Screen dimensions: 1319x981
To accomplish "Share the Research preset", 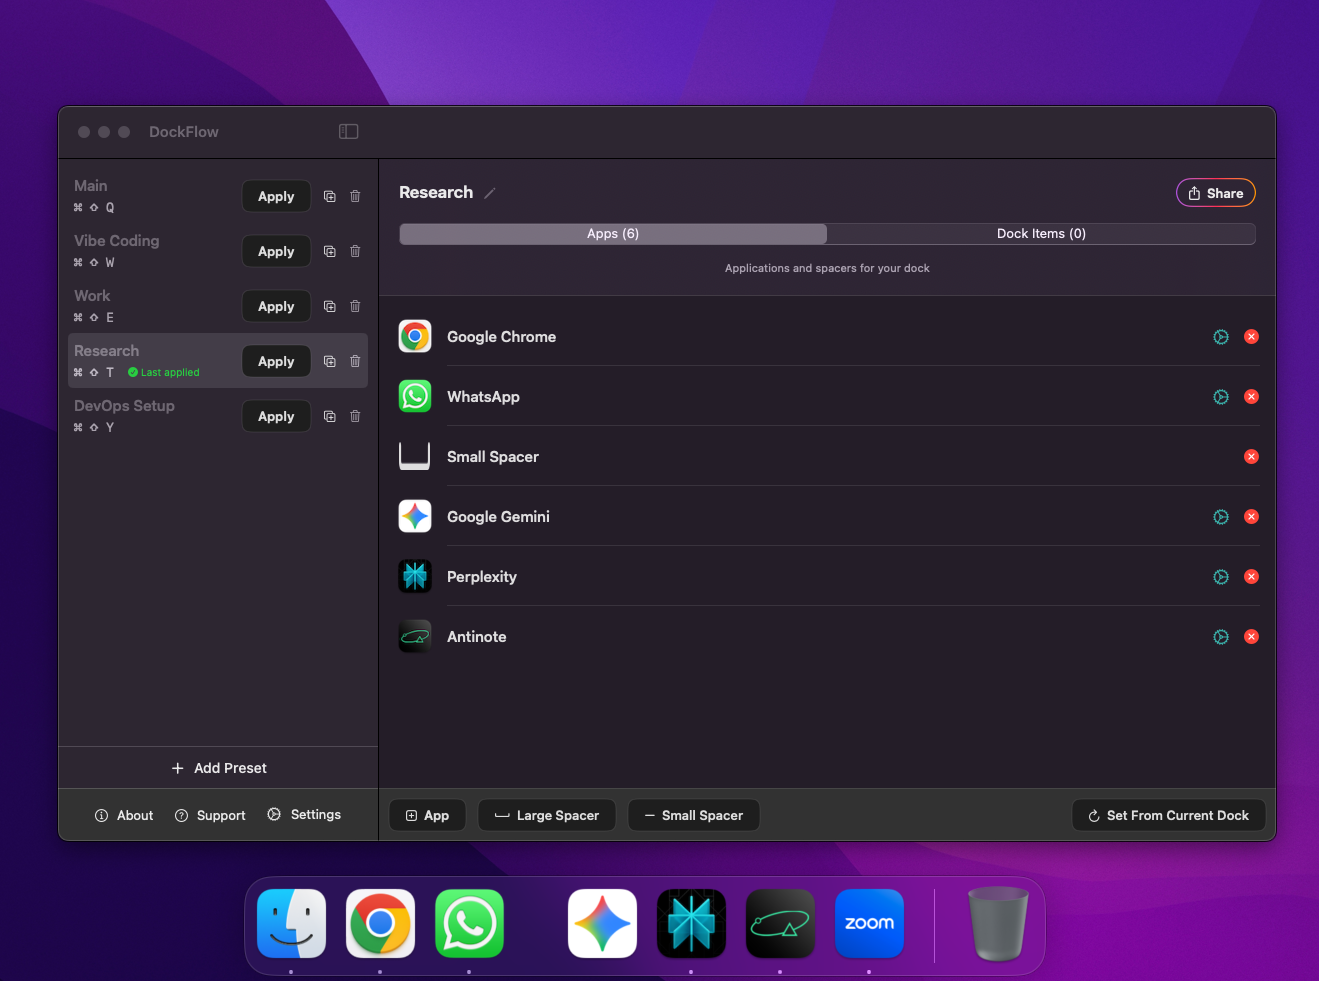I will 1215,192.
